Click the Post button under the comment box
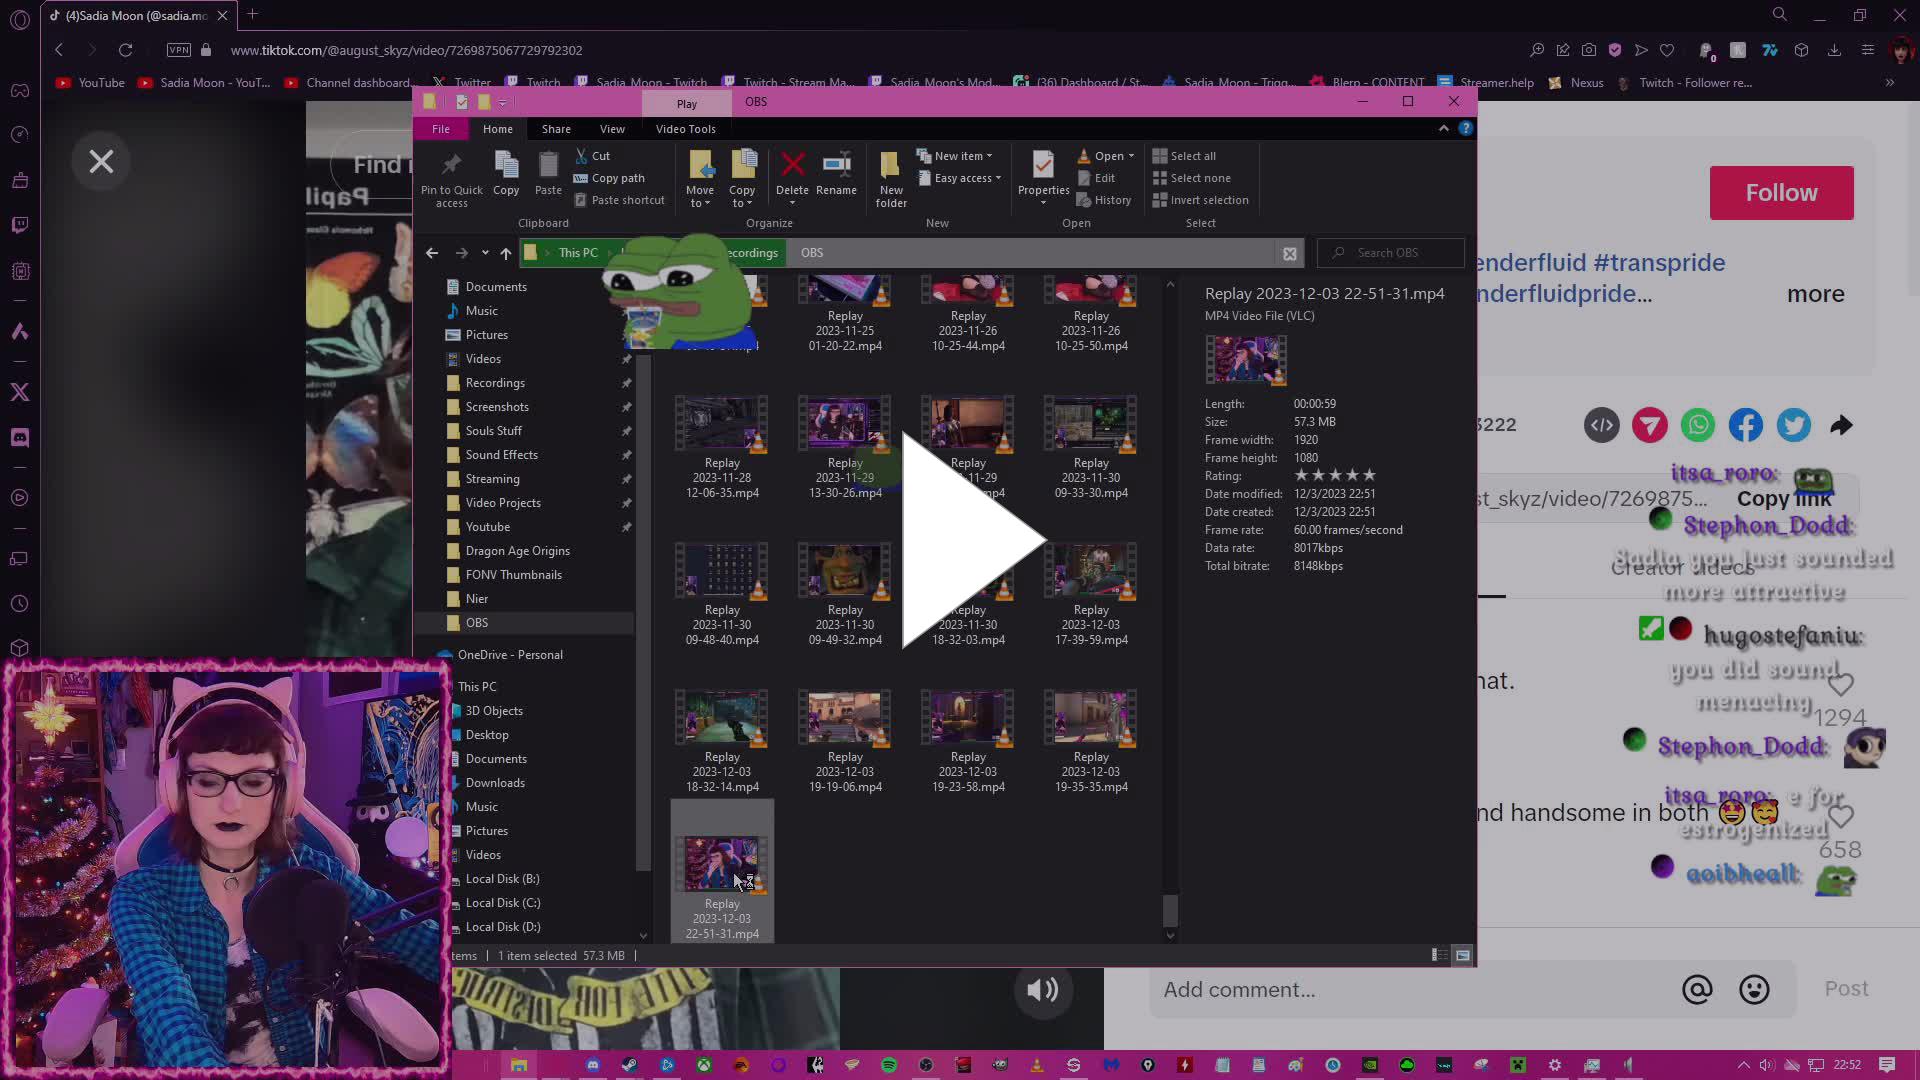The image size is (1920, 1080). (x=1845, y=988)
